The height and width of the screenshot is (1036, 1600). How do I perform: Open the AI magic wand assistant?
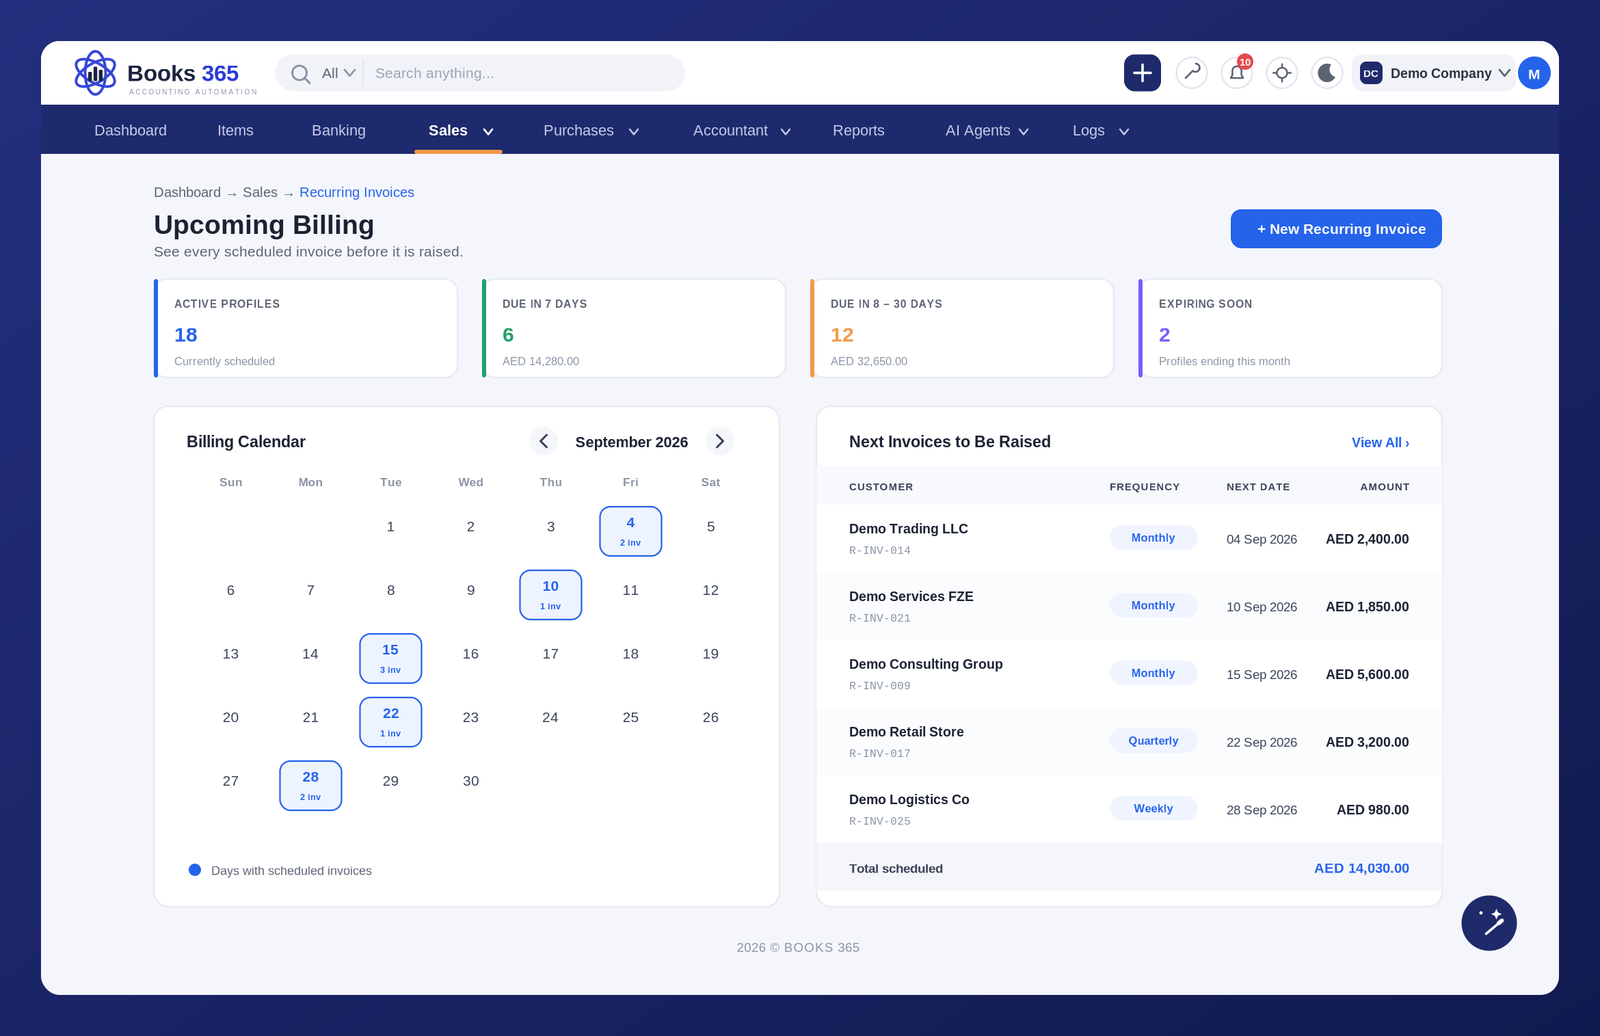[1489, 923]
